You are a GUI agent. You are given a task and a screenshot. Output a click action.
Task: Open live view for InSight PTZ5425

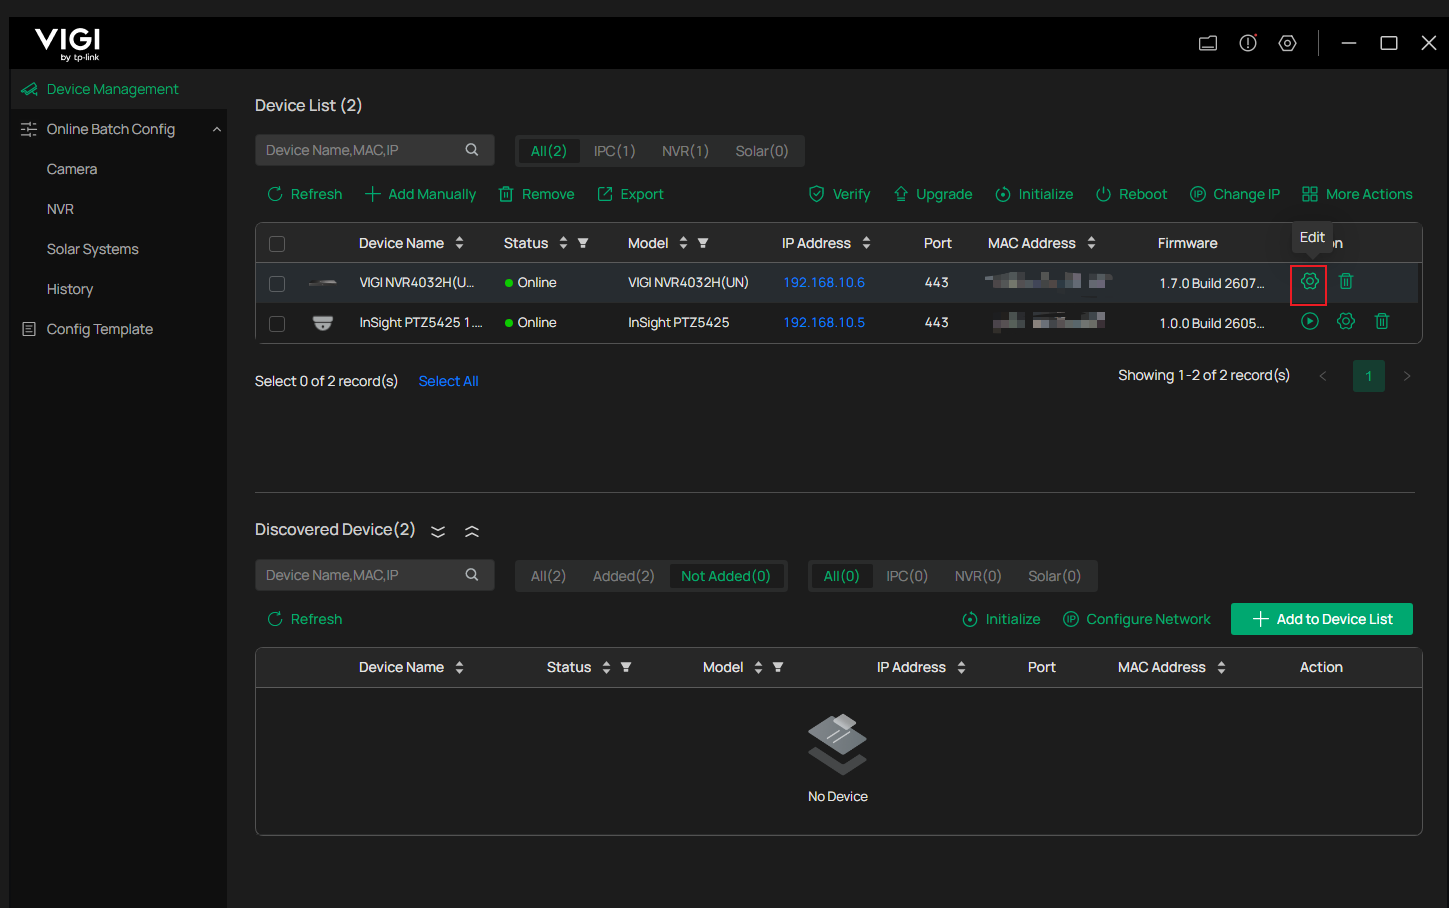coord(1310,322)
